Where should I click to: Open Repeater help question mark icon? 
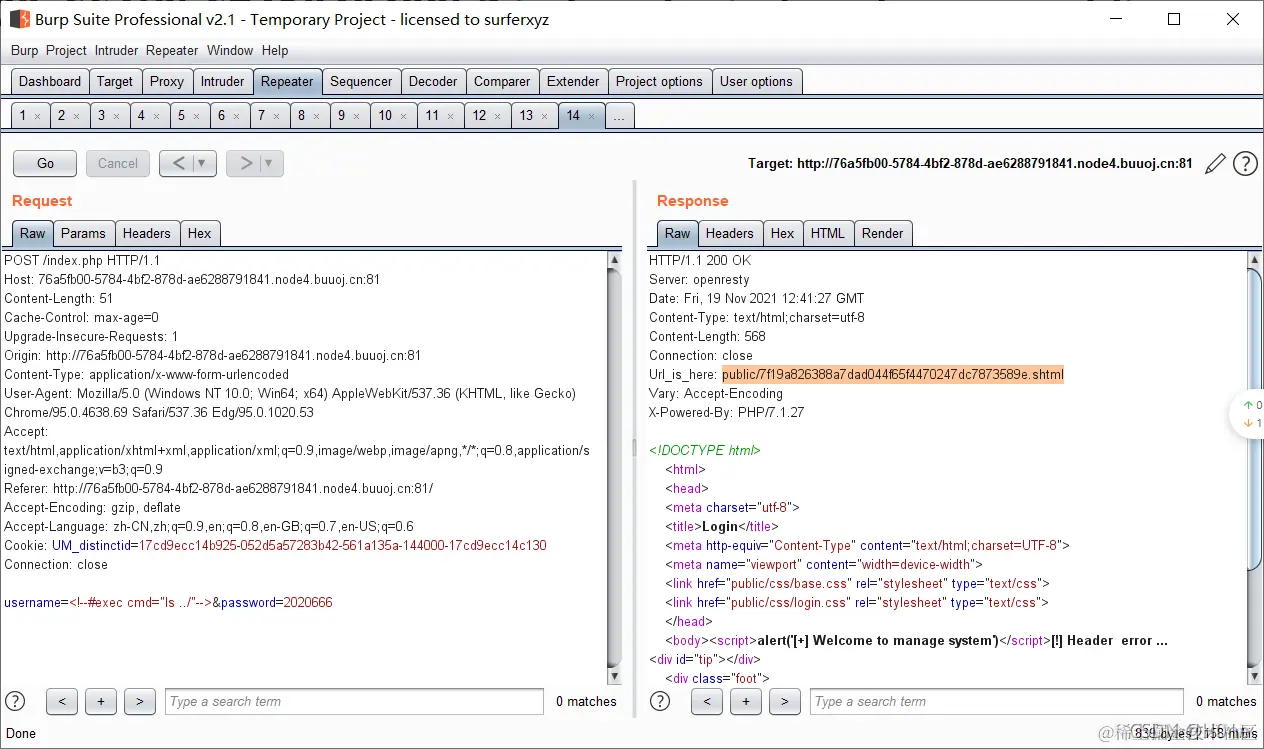(1245, 164)
